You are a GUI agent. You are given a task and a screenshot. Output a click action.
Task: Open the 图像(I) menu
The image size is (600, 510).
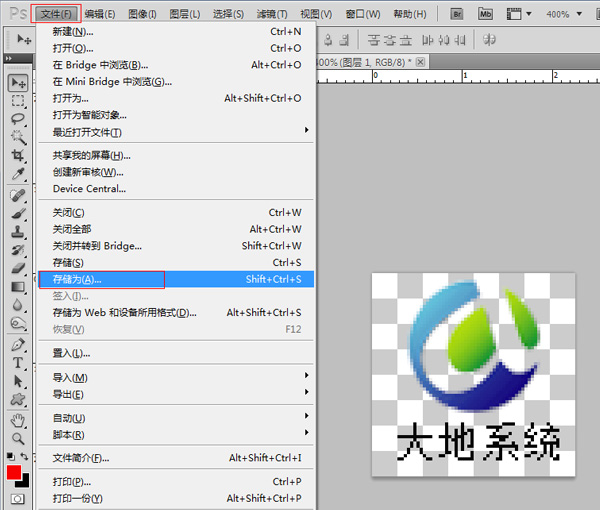point(143,14)
